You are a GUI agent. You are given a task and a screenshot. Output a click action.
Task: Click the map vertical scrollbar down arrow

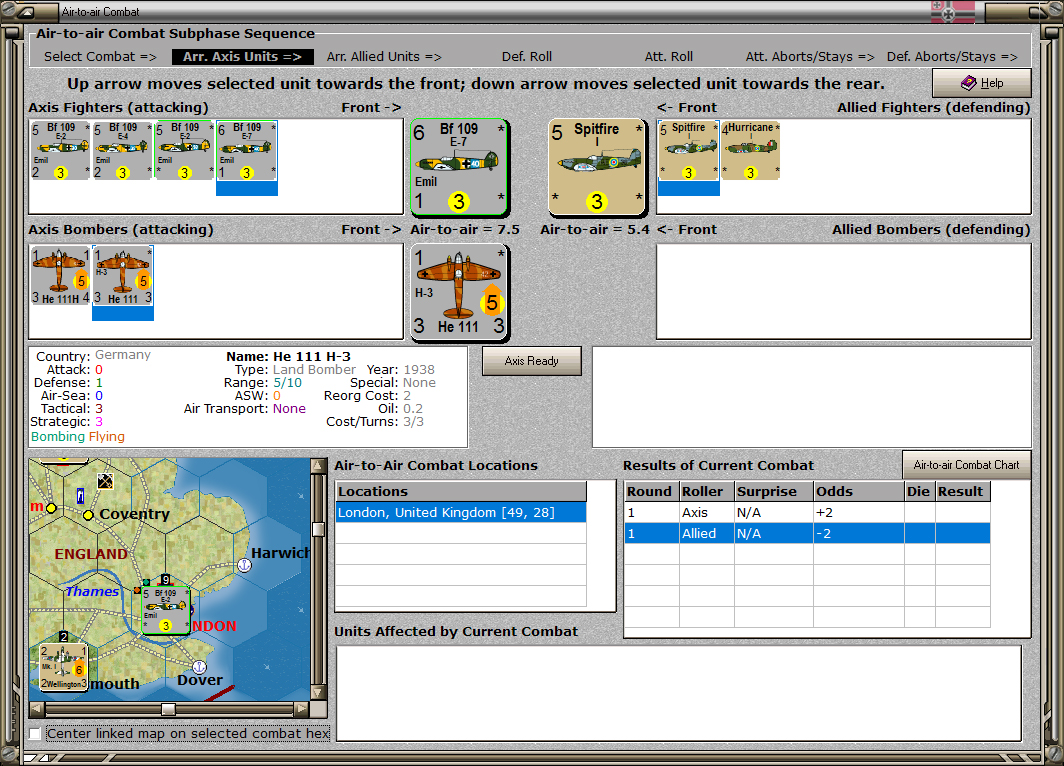tap(318, 693)
